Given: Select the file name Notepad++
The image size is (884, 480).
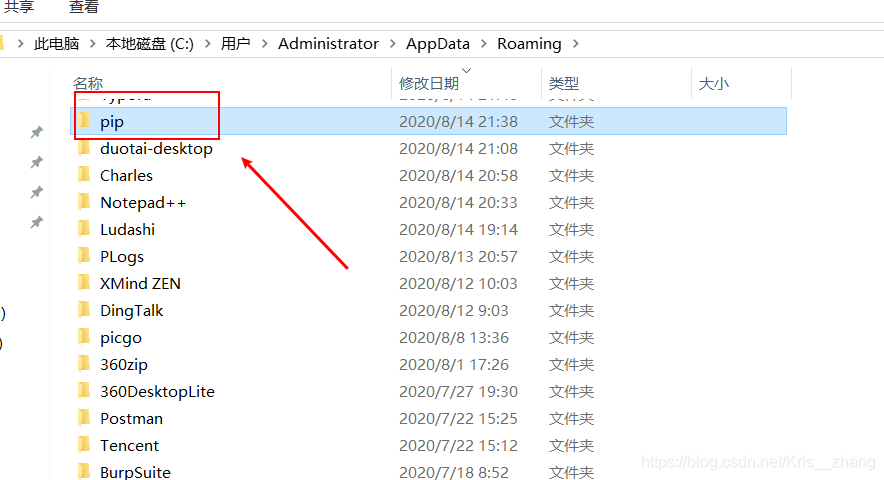Looking at the screenshot, I should pos(143,202).
